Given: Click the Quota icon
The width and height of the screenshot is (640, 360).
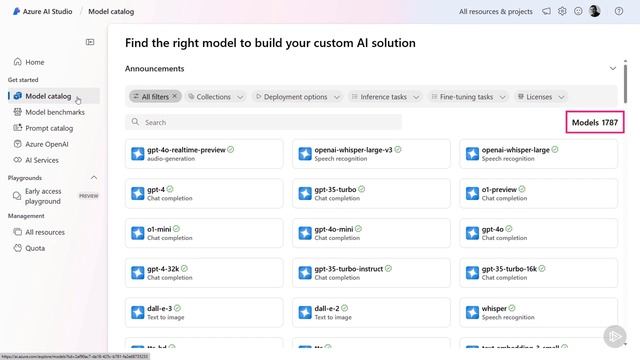Looking at the screenshot, I should (x=18, y=248).
